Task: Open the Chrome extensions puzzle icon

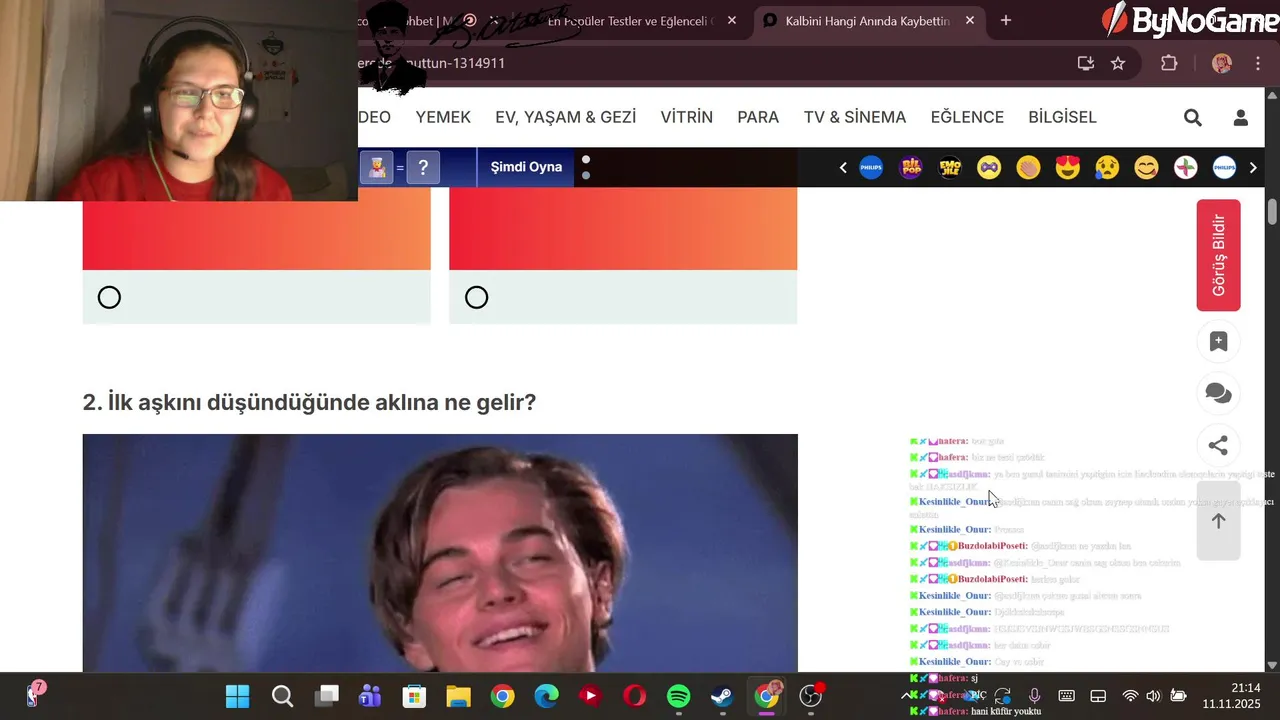Action: [1169, 63]
